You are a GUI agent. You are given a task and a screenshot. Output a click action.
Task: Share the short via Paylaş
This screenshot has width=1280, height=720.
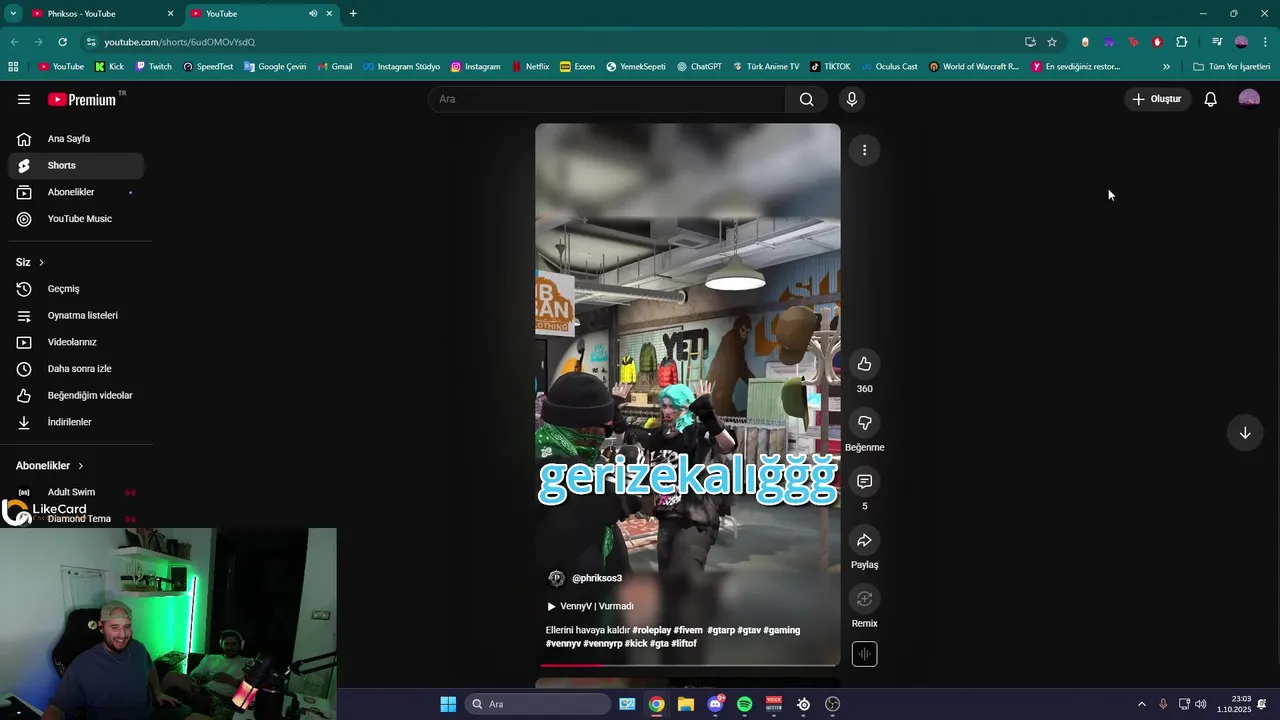coord(864,541)
